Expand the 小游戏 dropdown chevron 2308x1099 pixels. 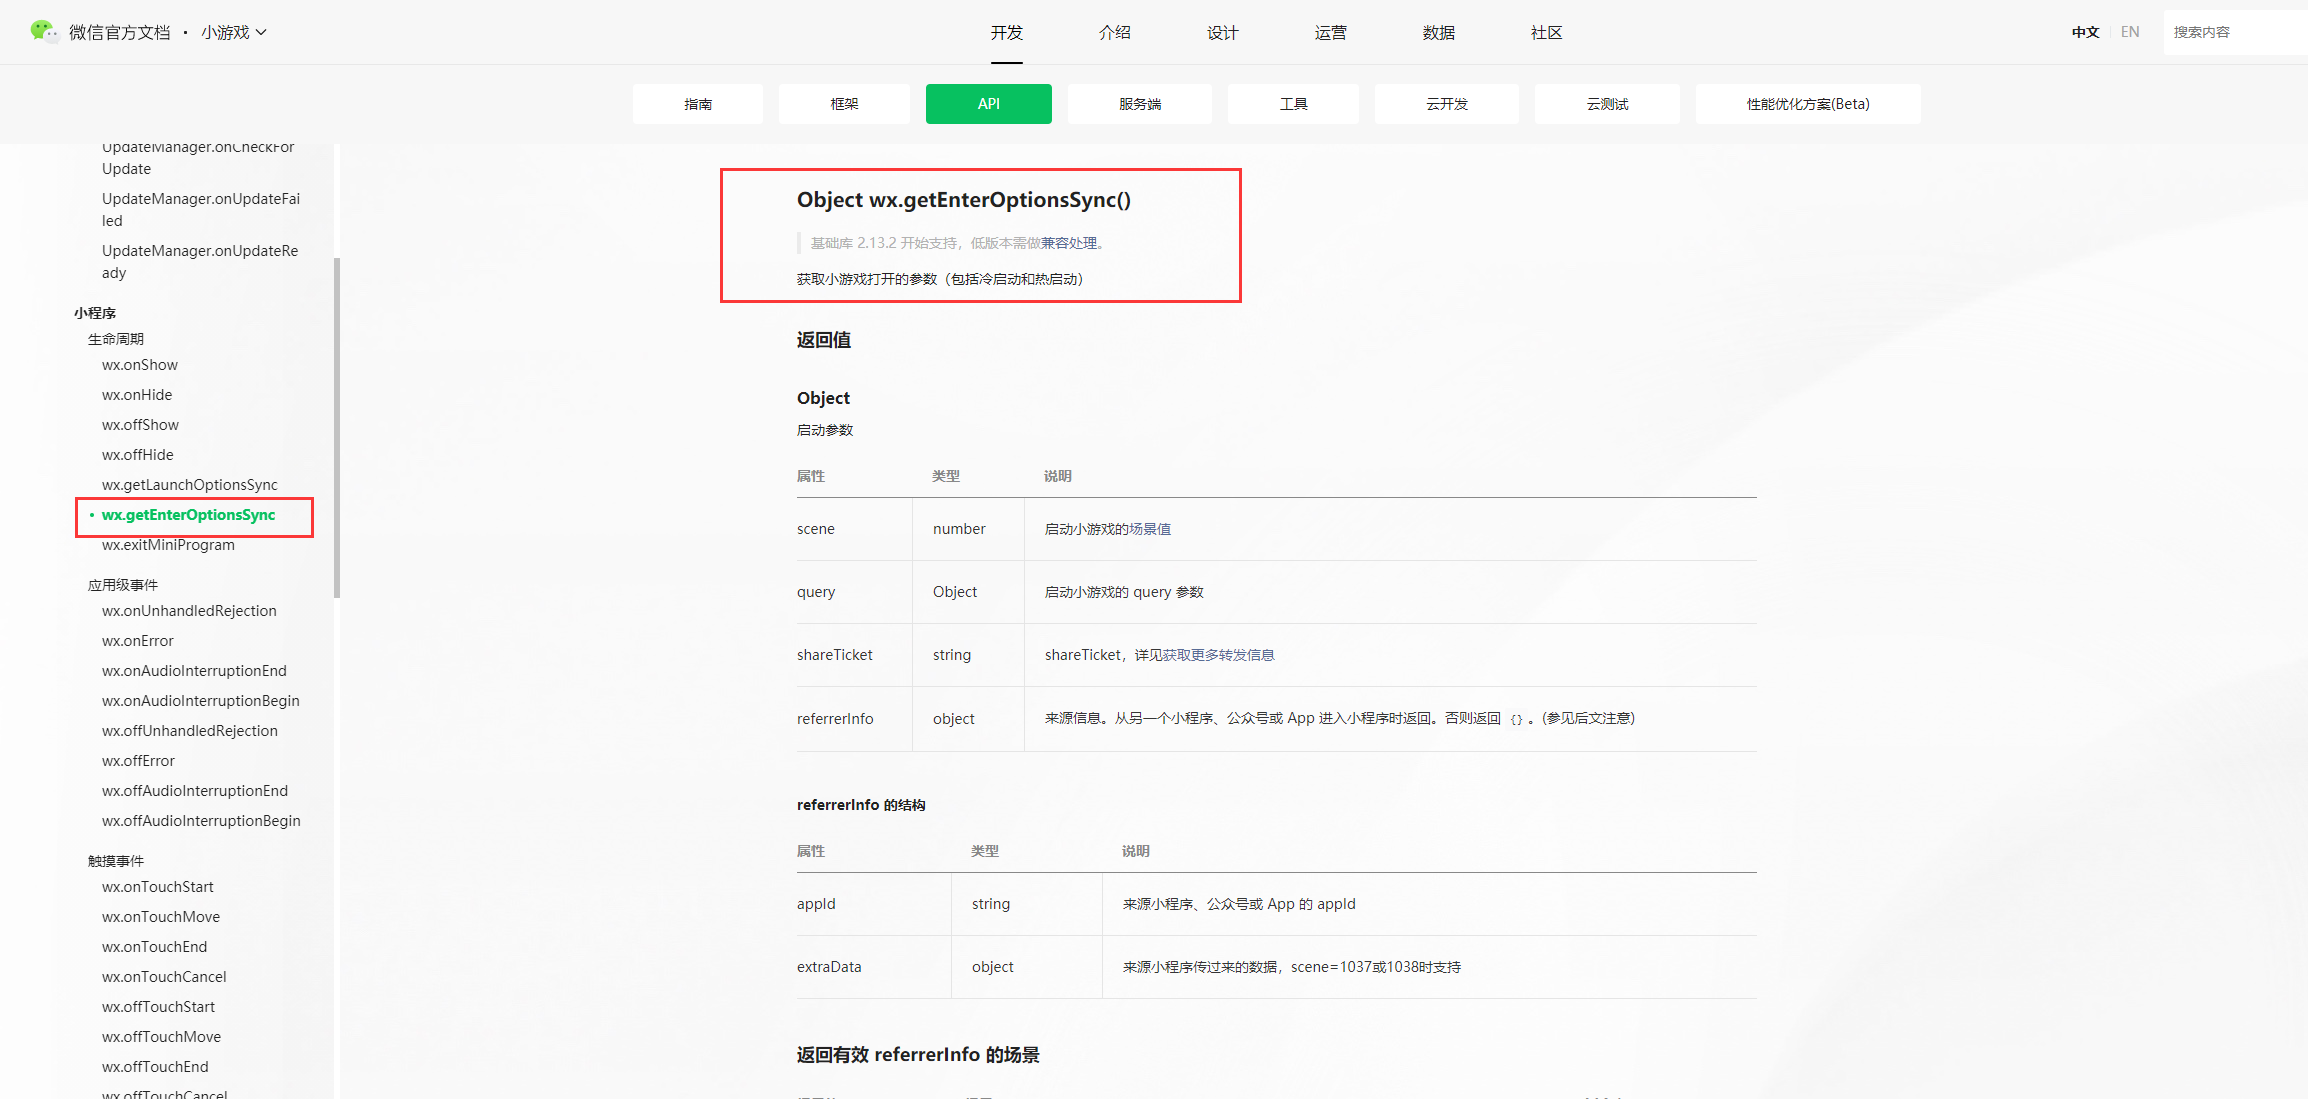[x=262, y=32]
